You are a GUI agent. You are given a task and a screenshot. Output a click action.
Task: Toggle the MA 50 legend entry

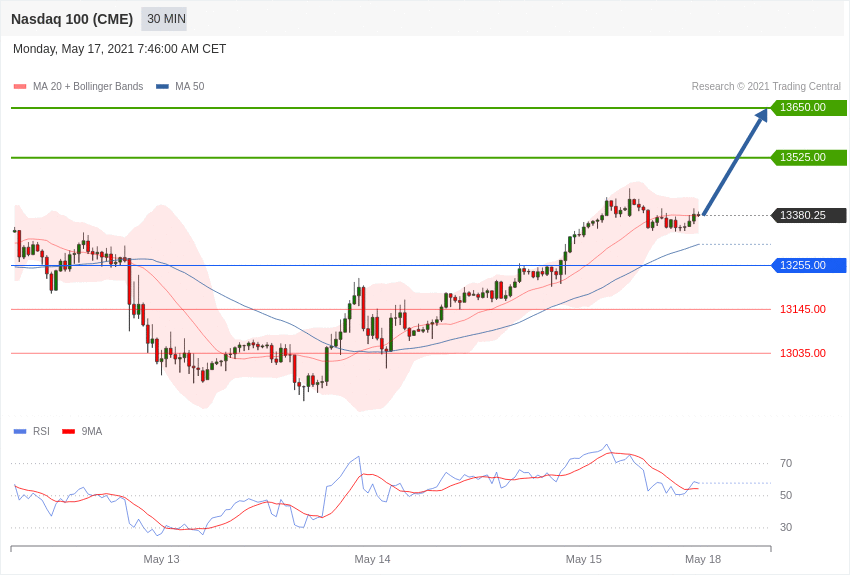(180, 86)
